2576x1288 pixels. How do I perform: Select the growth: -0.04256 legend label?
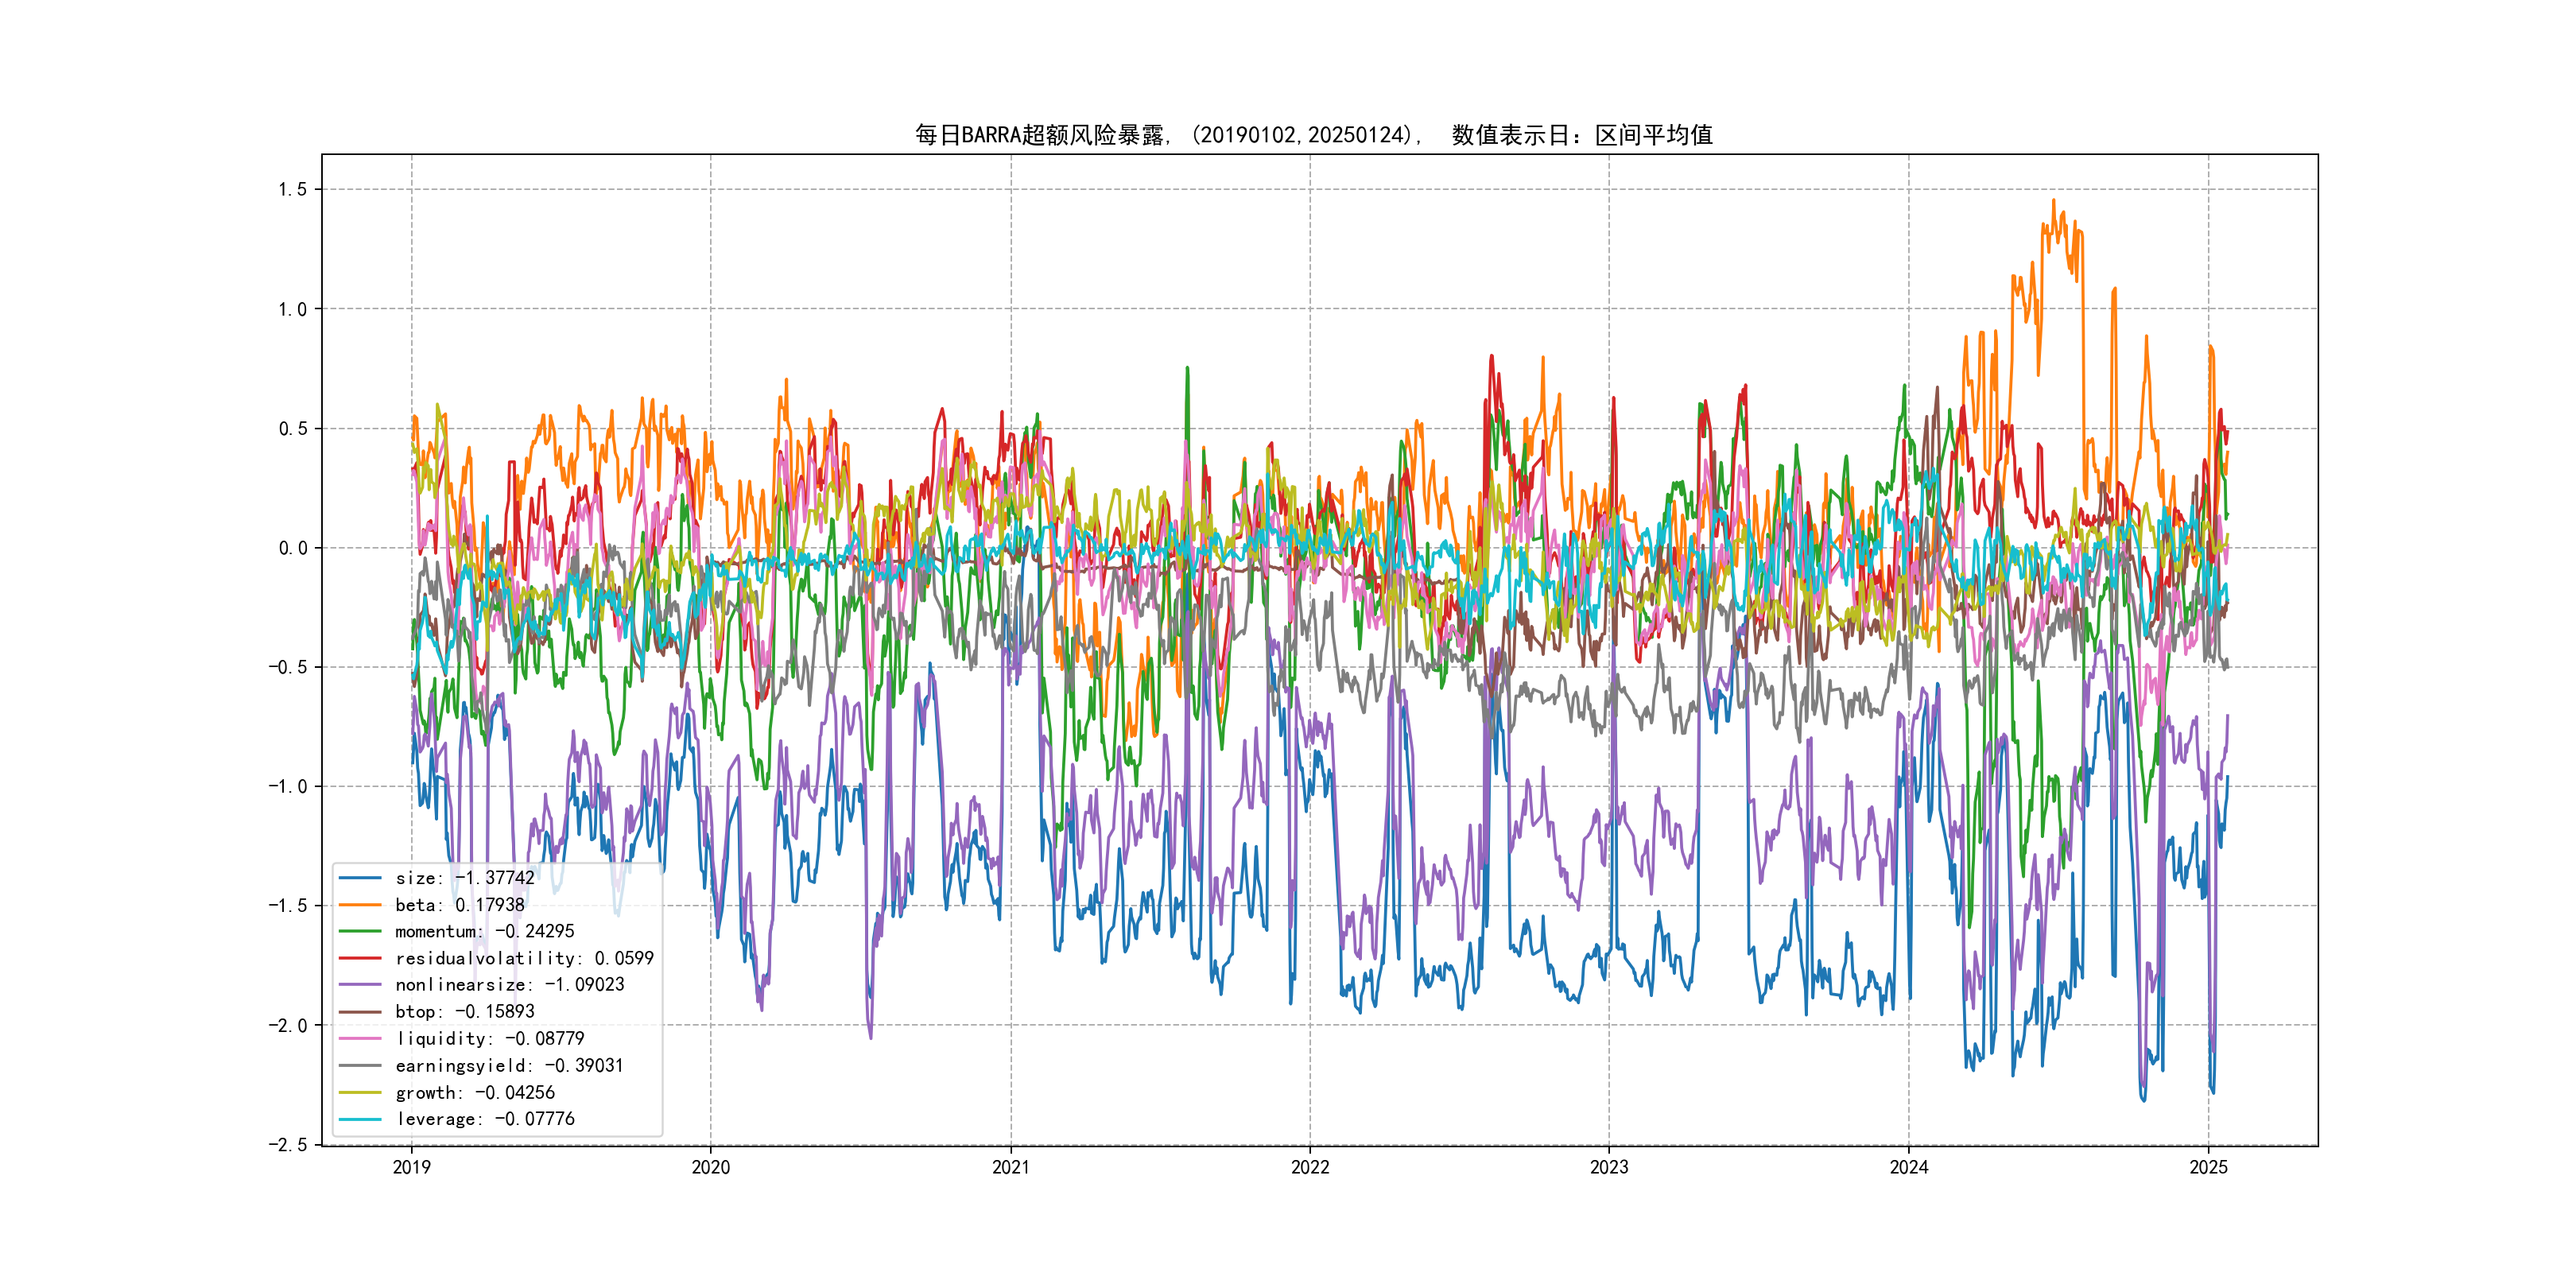(475, 1093)
